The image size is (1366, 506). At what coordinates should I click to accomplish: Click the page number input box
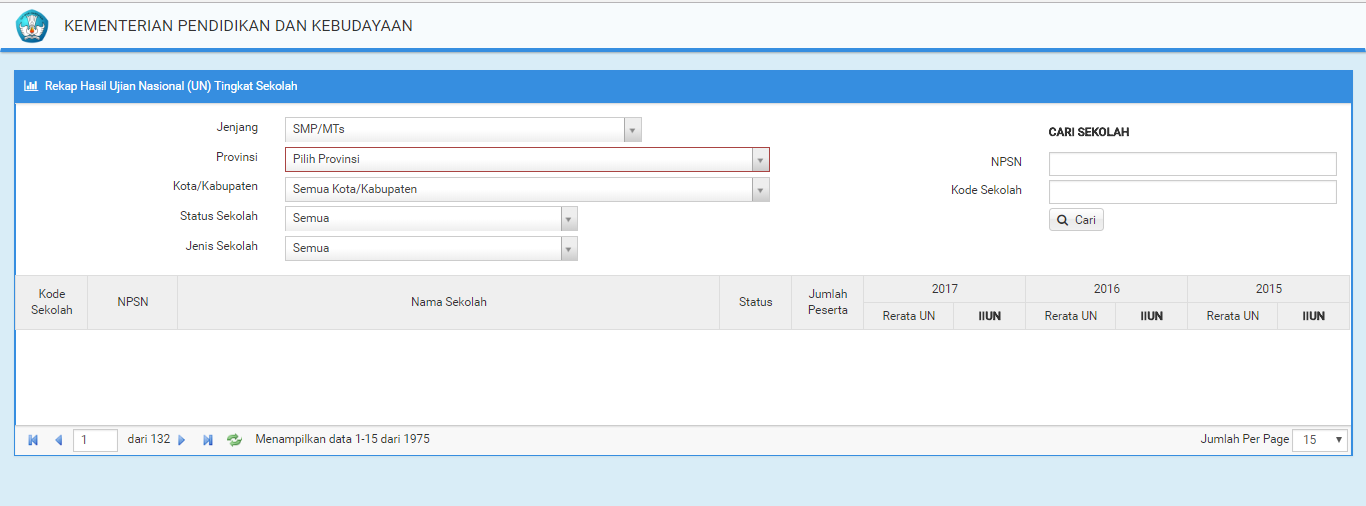95,440
